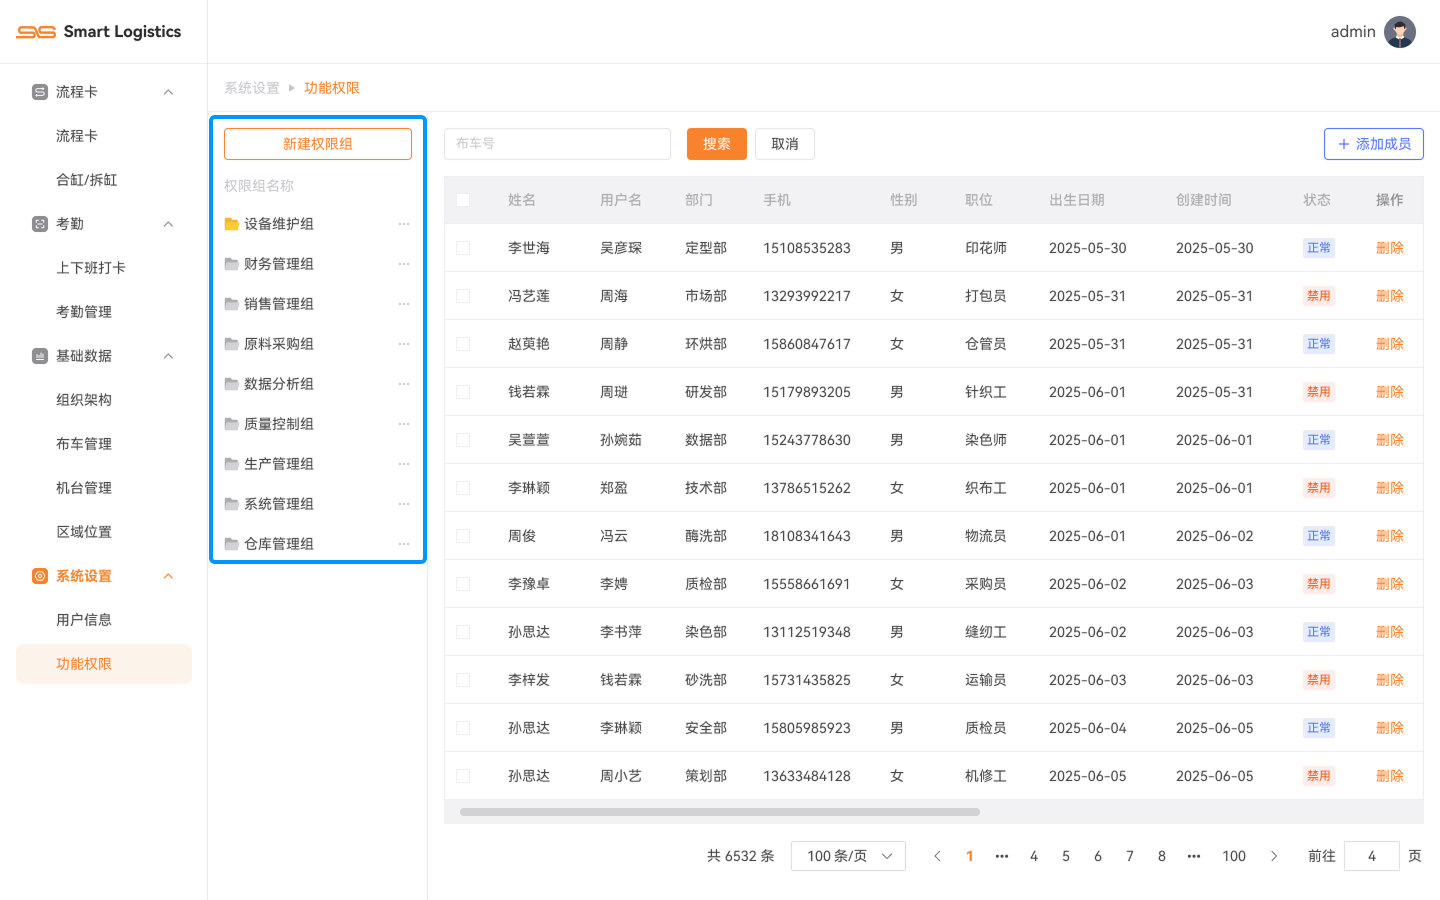1440x900 pixels.
Task: Click the 流程卡 sidebar group icon
Action: click(x=40, y=92)
